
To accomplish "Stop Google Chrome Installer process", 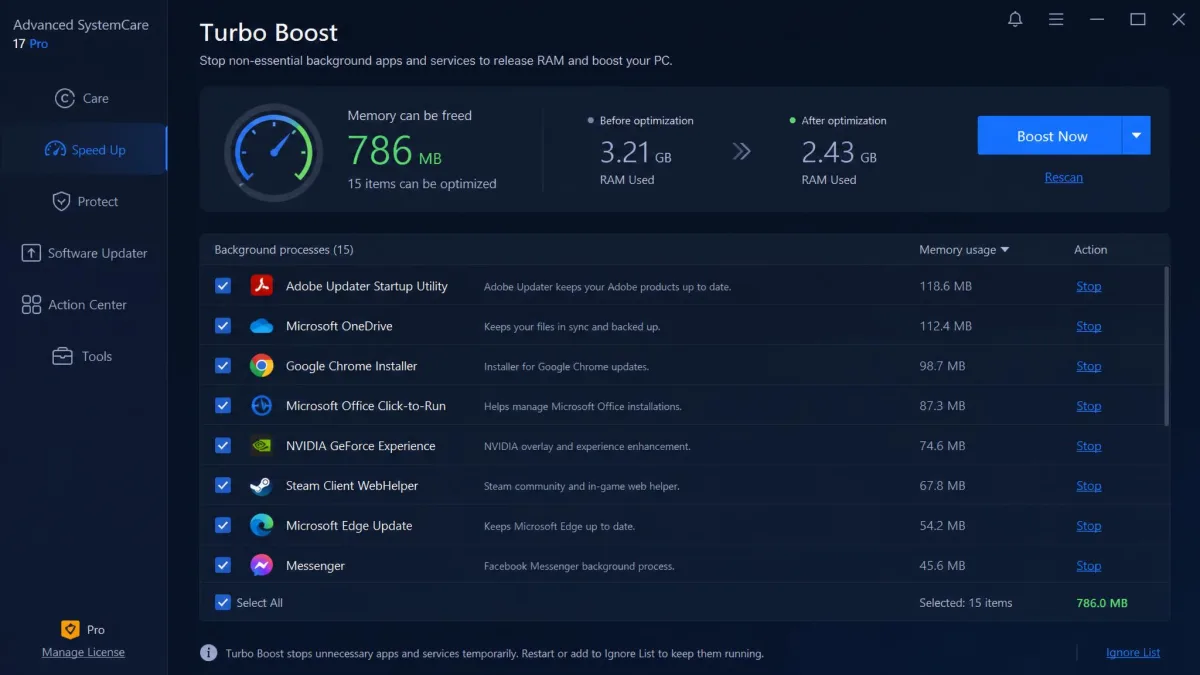I will (x=1089, y=366).
